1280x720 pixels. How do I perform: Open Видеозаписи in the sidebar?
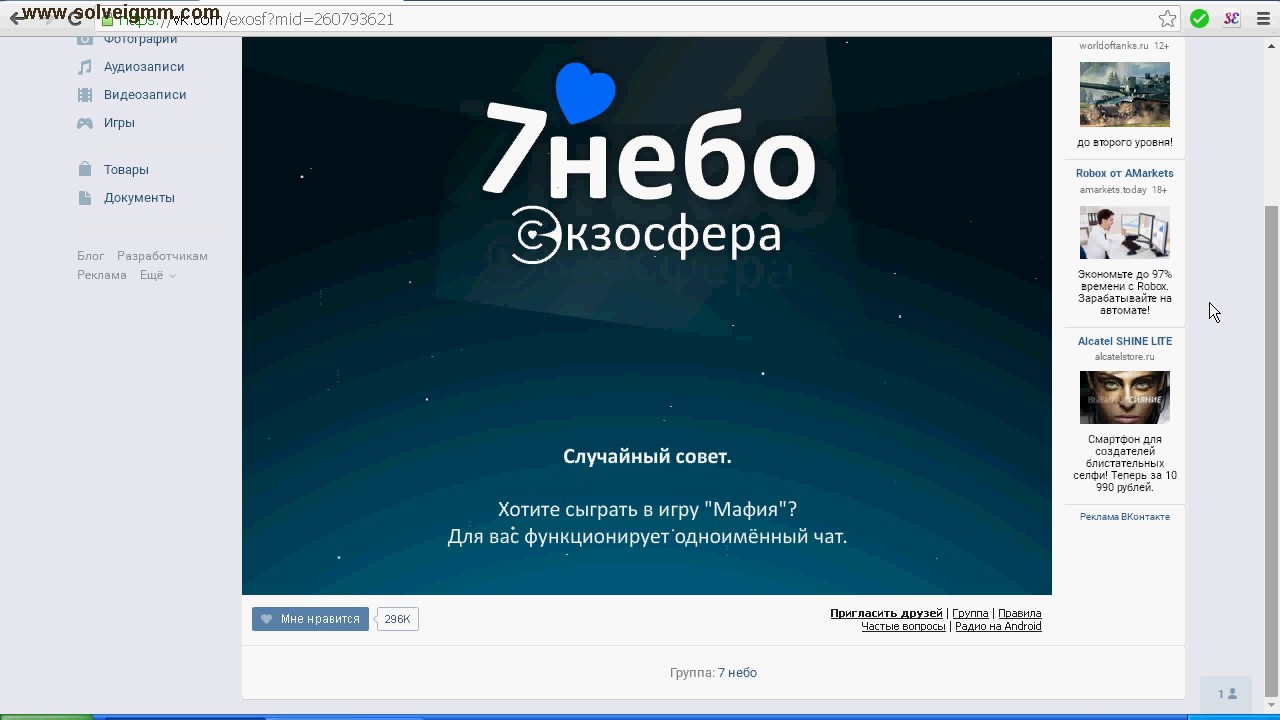pos(145,95)
